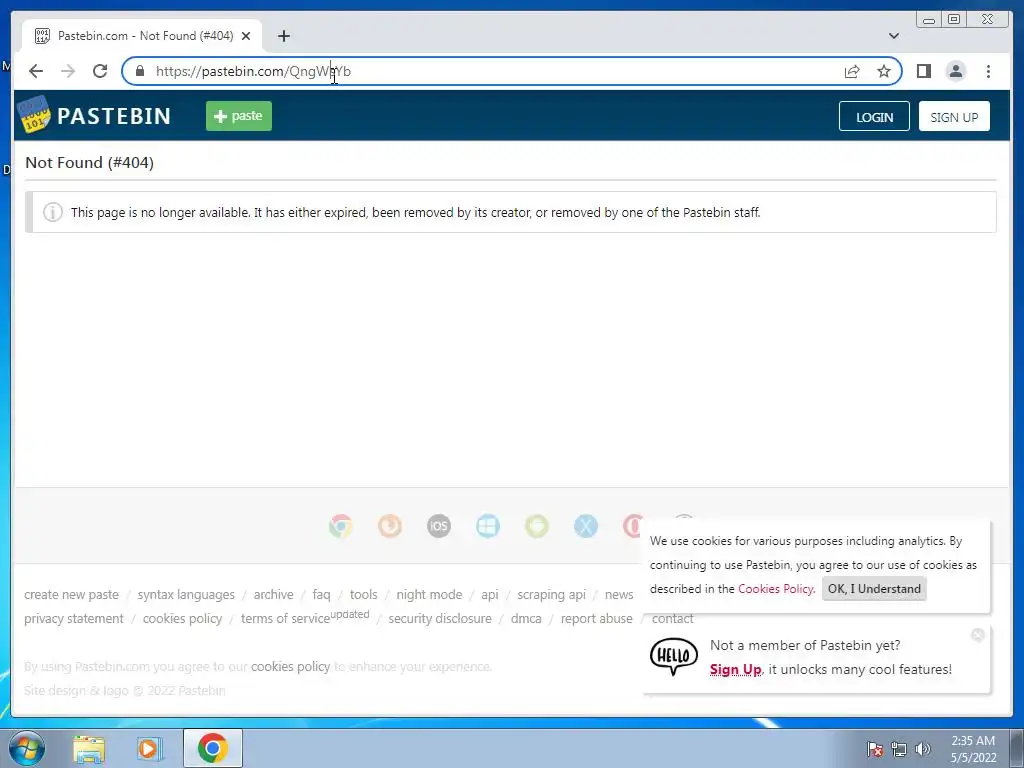
Task: Click the Sign Up link in promo
Action: click(x=735, y=669)
